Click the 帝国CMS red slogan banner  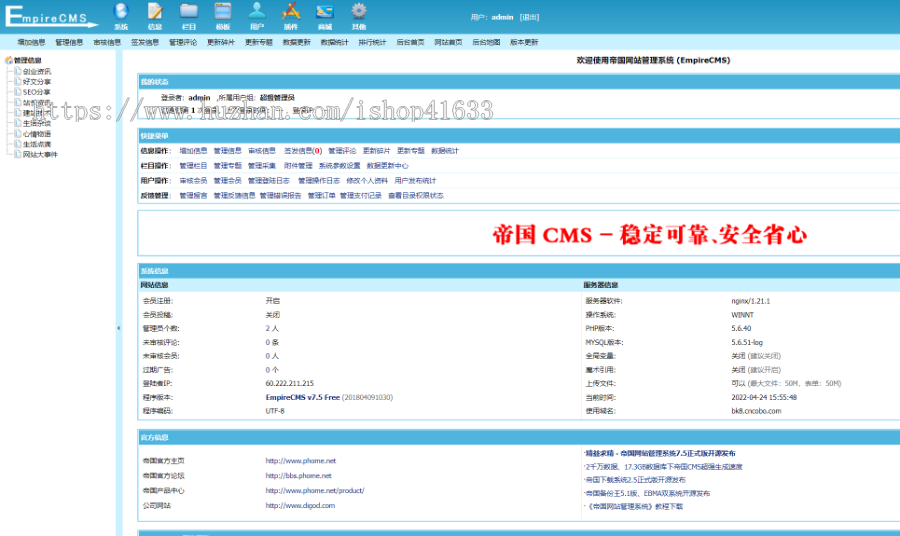pyautogui.click(x=650, y=235)
